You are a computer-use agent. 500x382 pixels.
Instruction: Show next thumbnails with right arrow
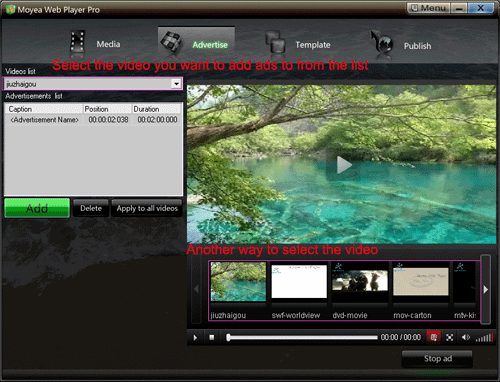(486, 289)
